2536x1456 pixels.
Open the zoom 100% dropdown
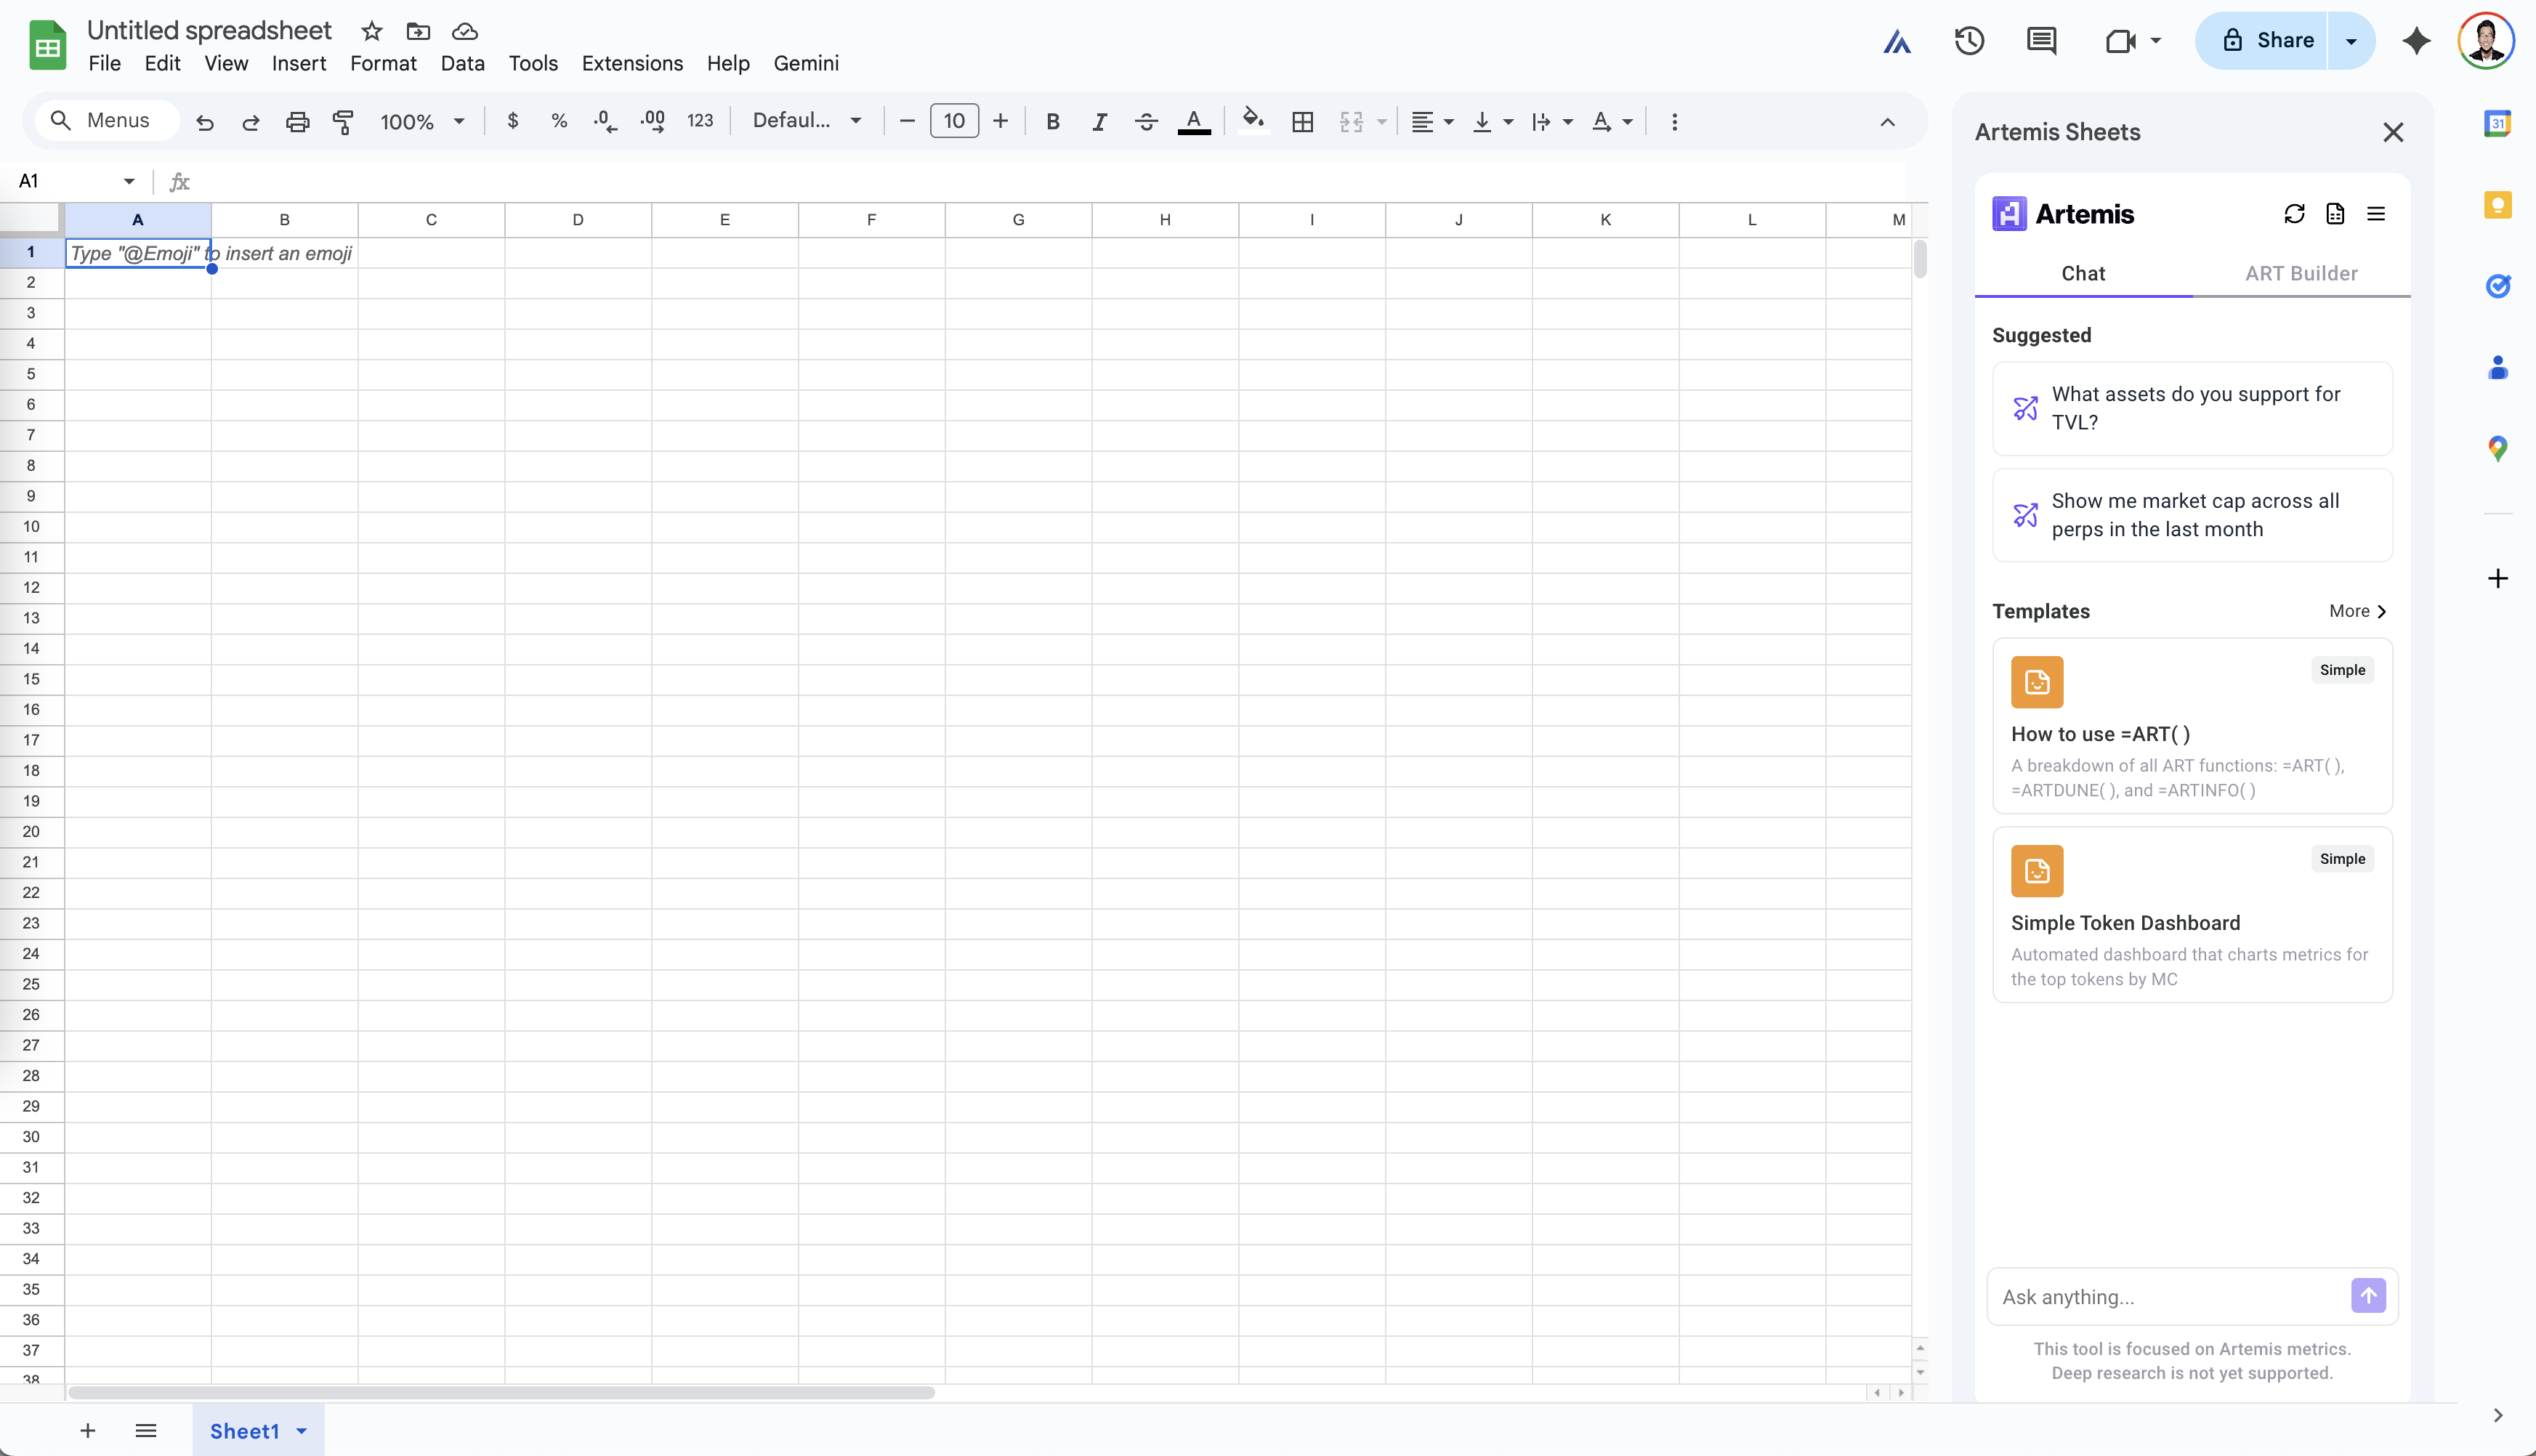pos(422,122)
